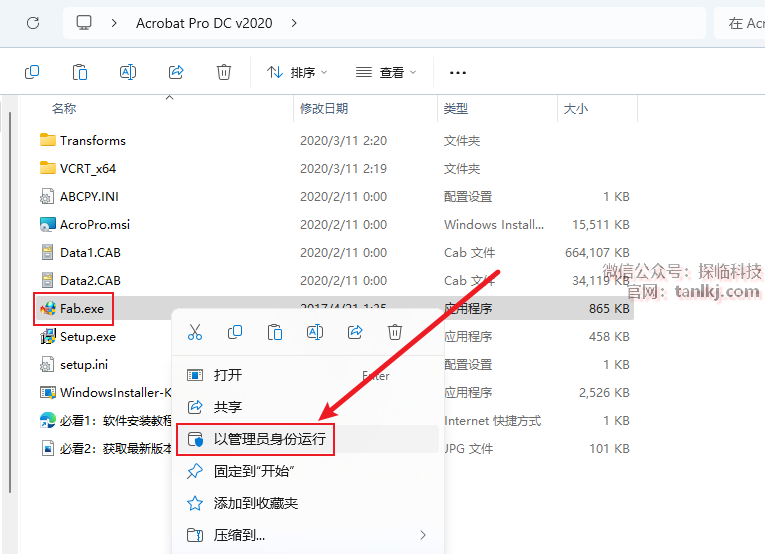Click the VCRT_x64 folder icon
Image resolution: width=765 pixels, height=554 pixels.
(x=47, y=168)
